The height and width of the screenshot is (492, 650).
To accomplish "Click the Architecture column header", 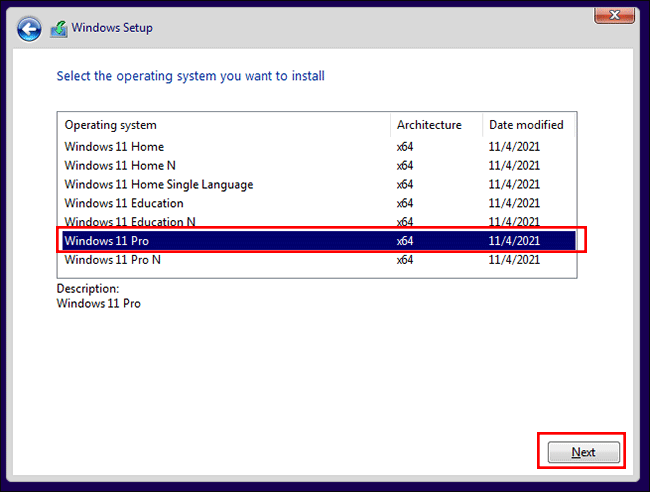I will (429, 125).
